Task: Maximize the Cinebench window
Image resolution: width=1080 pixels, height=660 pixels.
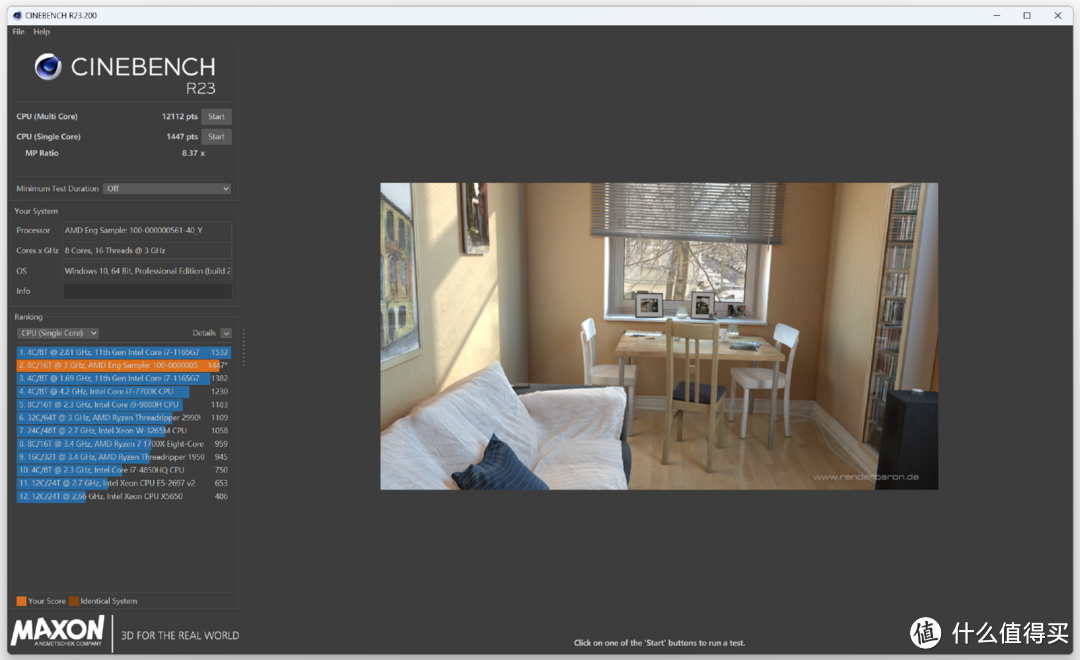Action: point(1027,15)
